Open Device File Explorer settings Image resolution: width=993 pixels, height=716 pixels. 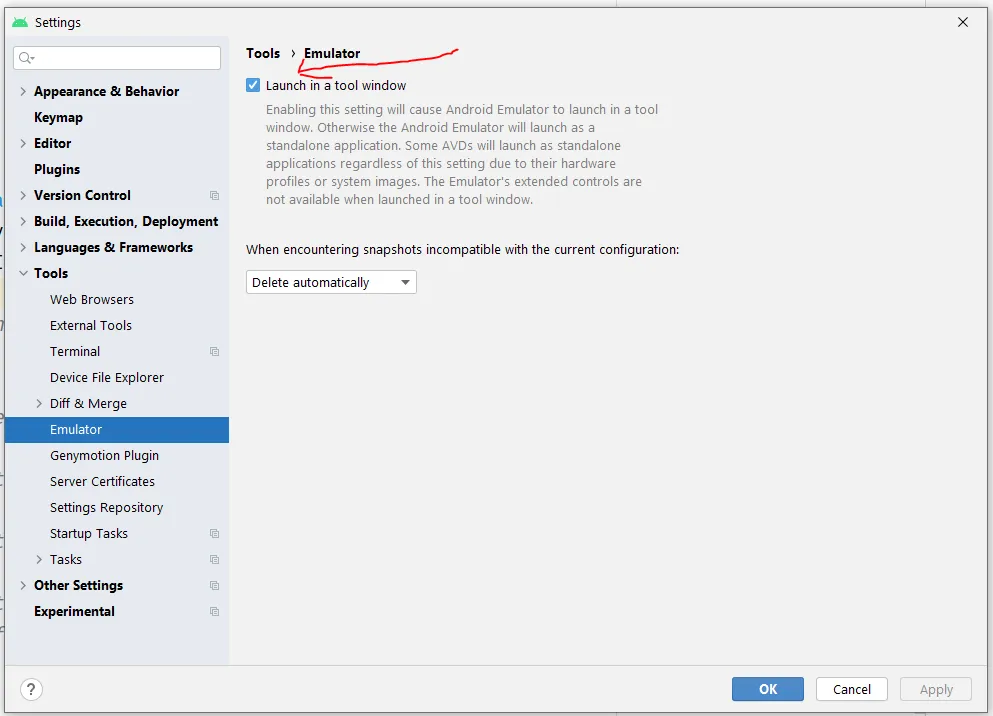[107, 377]
